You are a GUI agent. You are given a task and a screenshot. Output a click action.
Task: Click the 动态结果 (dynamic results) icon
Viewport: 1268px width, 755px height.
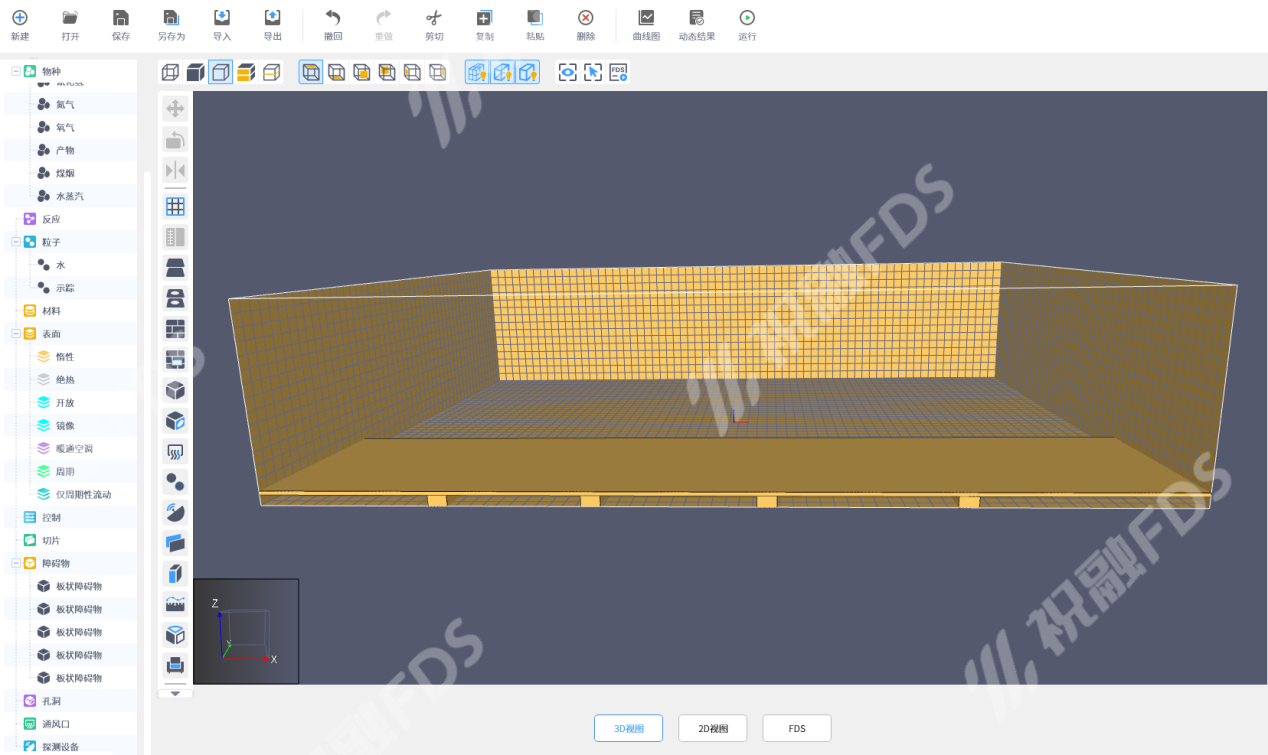coord(696,19)
